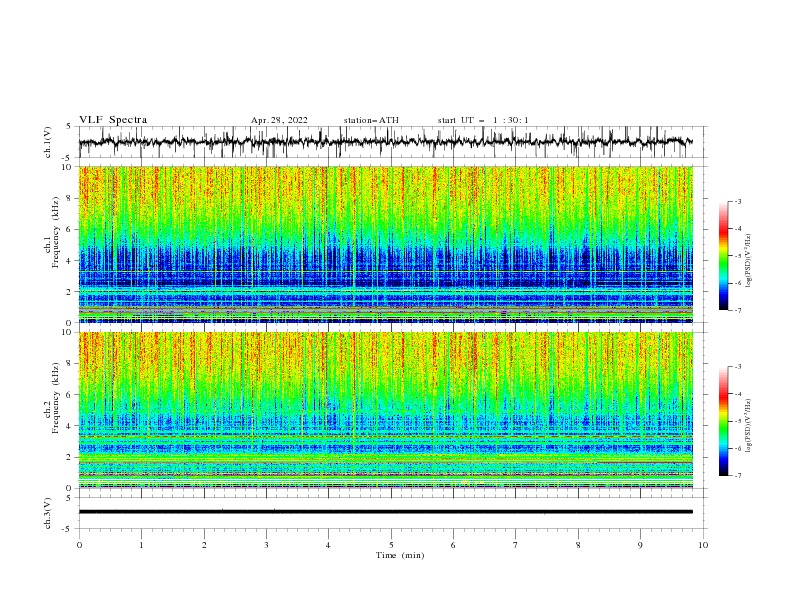Click the ch.2 spectrogram "4" kHz tick label
This screenshot has width=792, height=612.
[x=70, y=426]
